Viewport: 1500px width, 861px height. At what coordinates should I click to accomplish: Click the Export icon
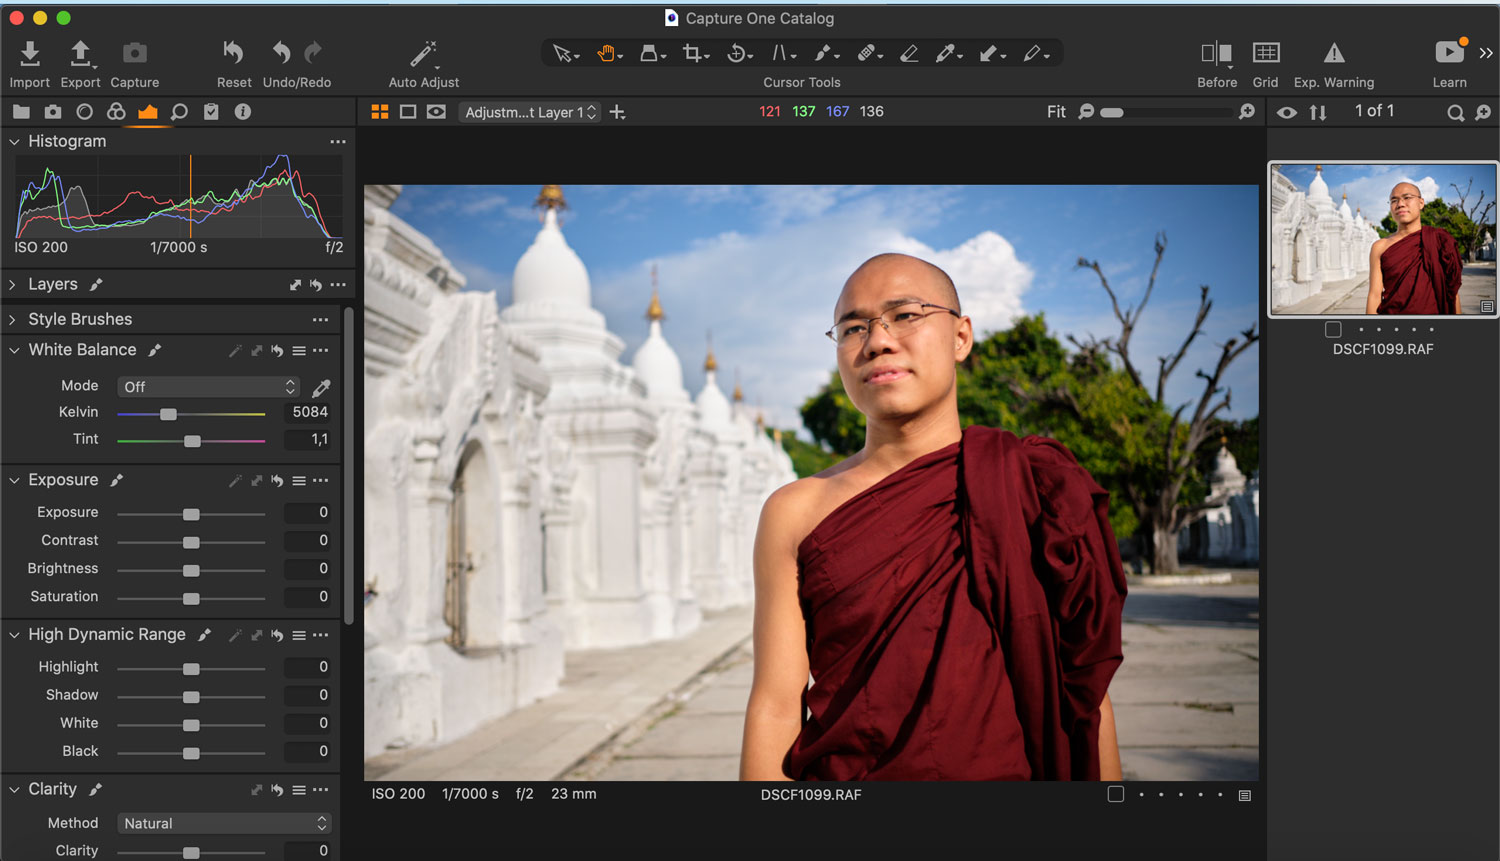[80, 54]
